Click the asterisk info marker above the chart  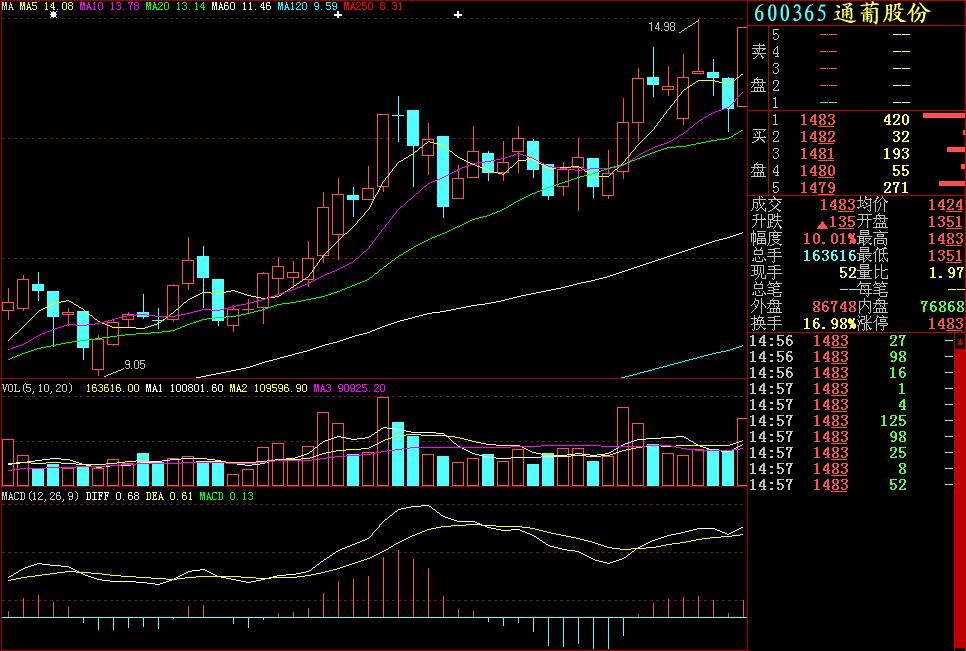click(x=54, y=15)
